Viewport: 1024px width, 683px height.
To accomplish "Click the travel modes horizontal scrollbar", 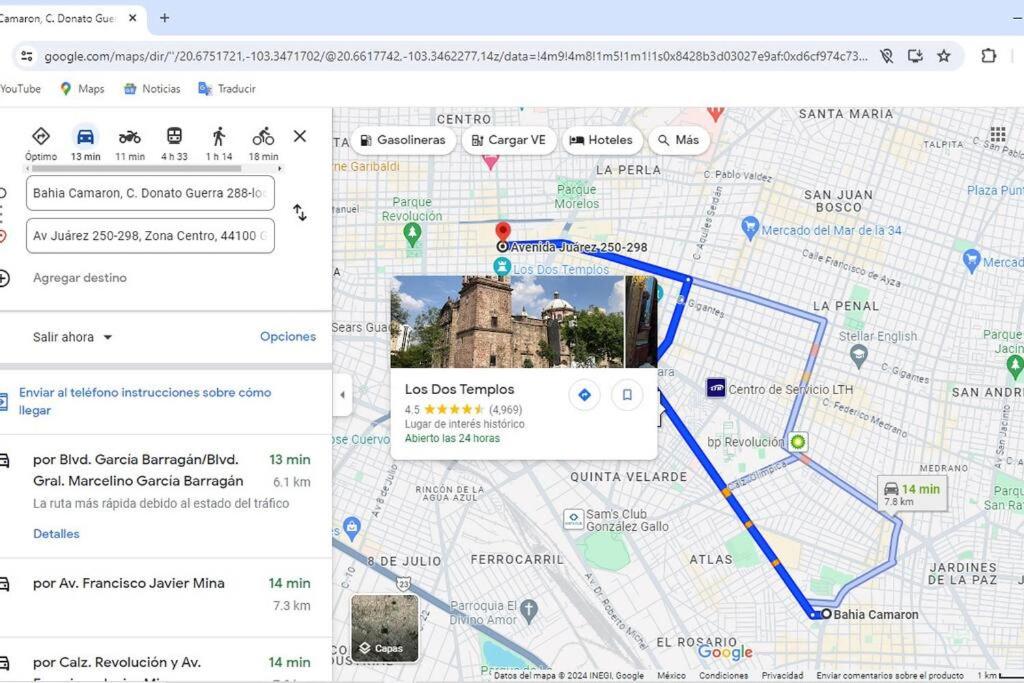I will [x=136, y=168].
